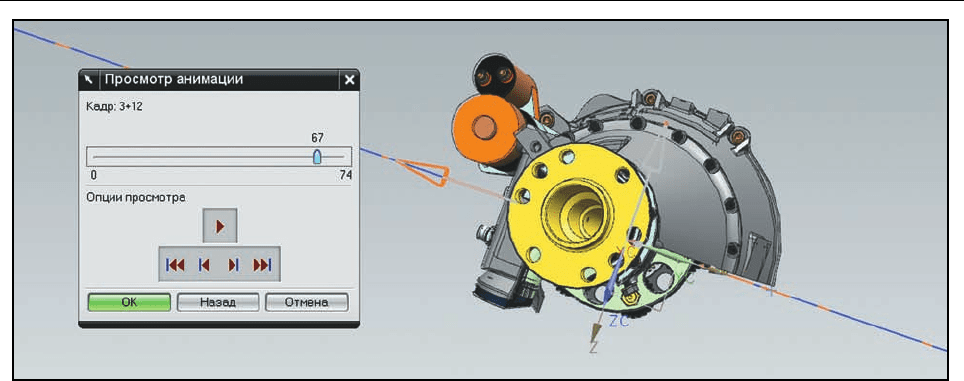Select the orange triangular marker on the line
The width and height of the screenshot is (964, 381).
424,171
